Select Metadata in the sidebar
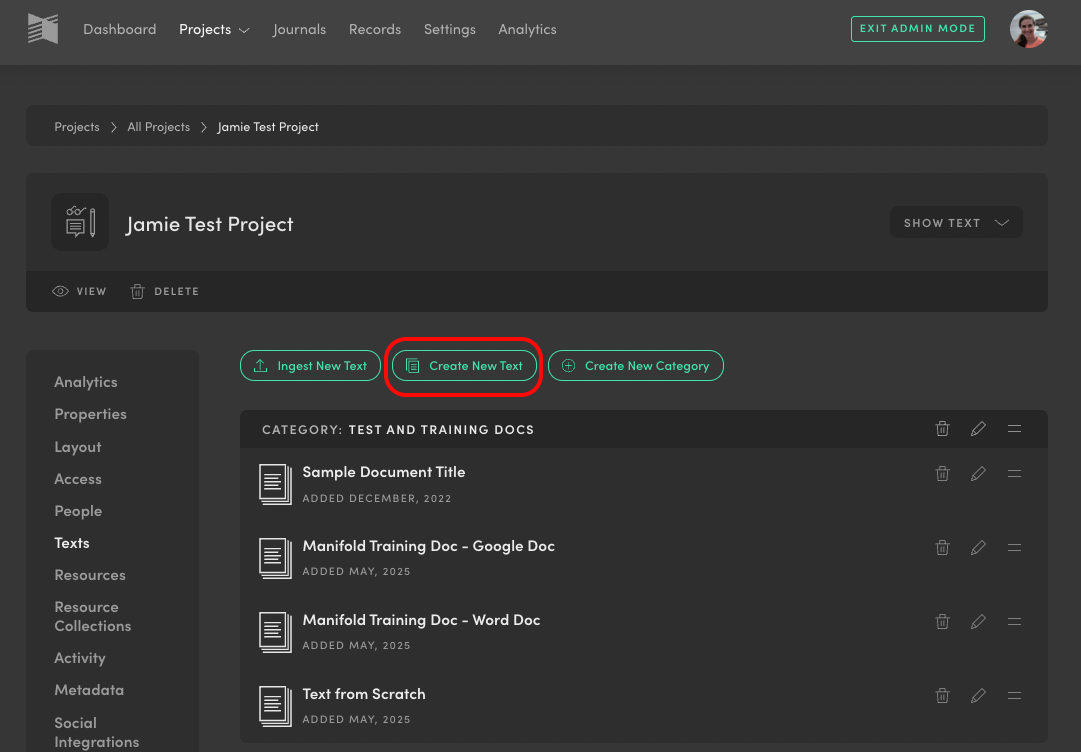Viewport: 1081px width, 752px height. [89, 689]
